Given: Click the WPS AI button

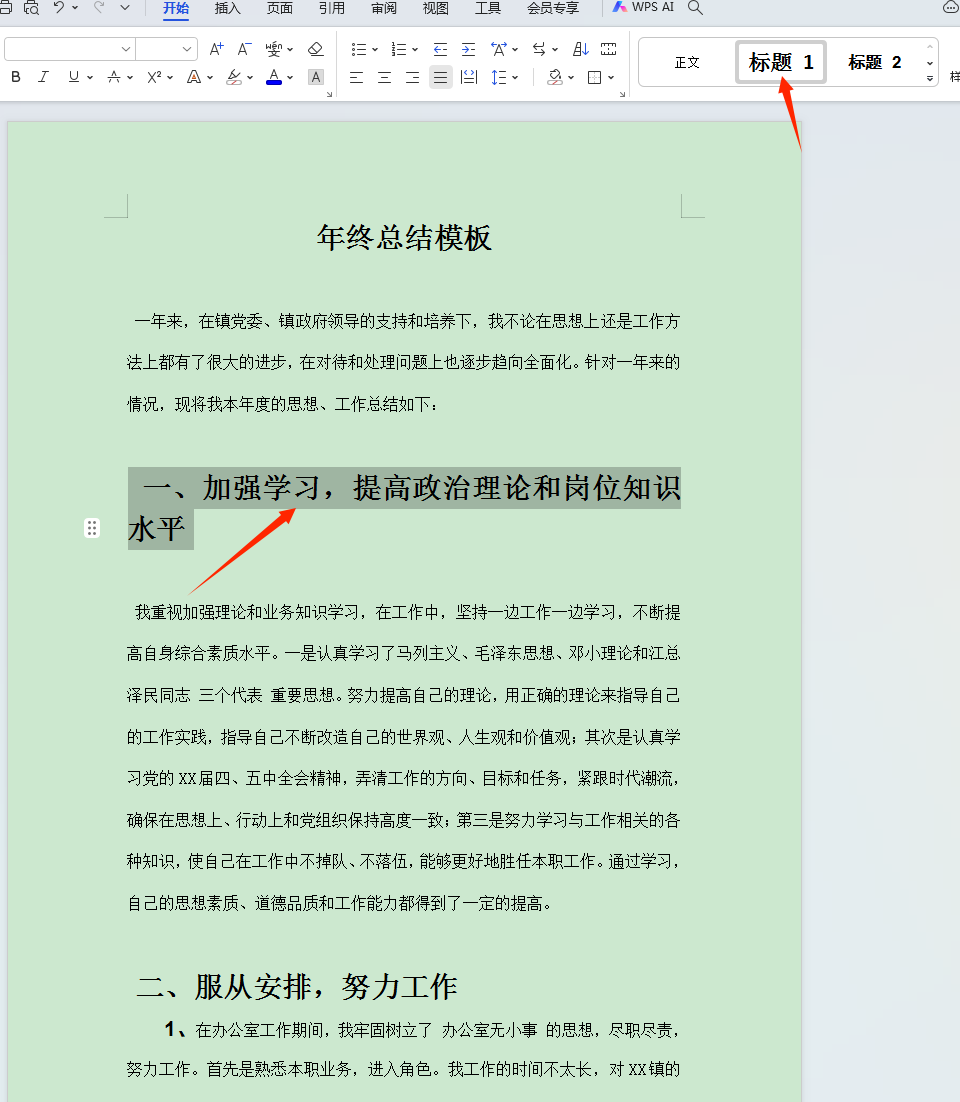Looking at the screenshot, I should tap(643, 6).
